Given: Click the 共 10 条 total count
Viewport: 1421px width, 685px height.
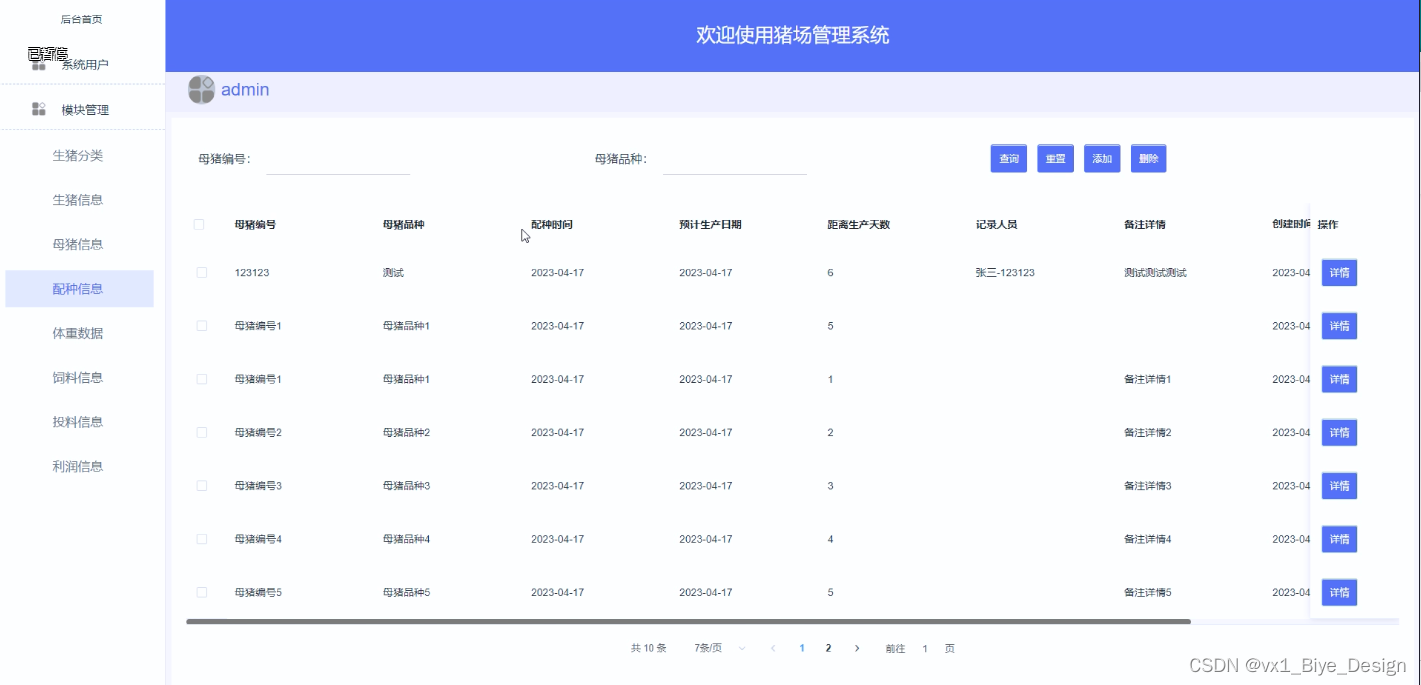Looking at the screenshot, I should point(648,648).
